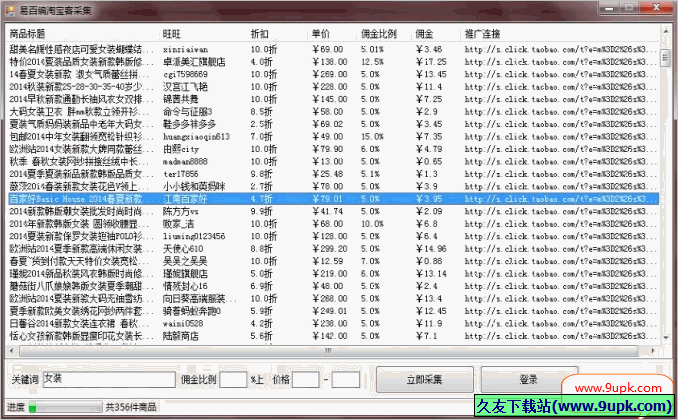Select the row with seller 瑾妮旗舰店

(332, 274)
